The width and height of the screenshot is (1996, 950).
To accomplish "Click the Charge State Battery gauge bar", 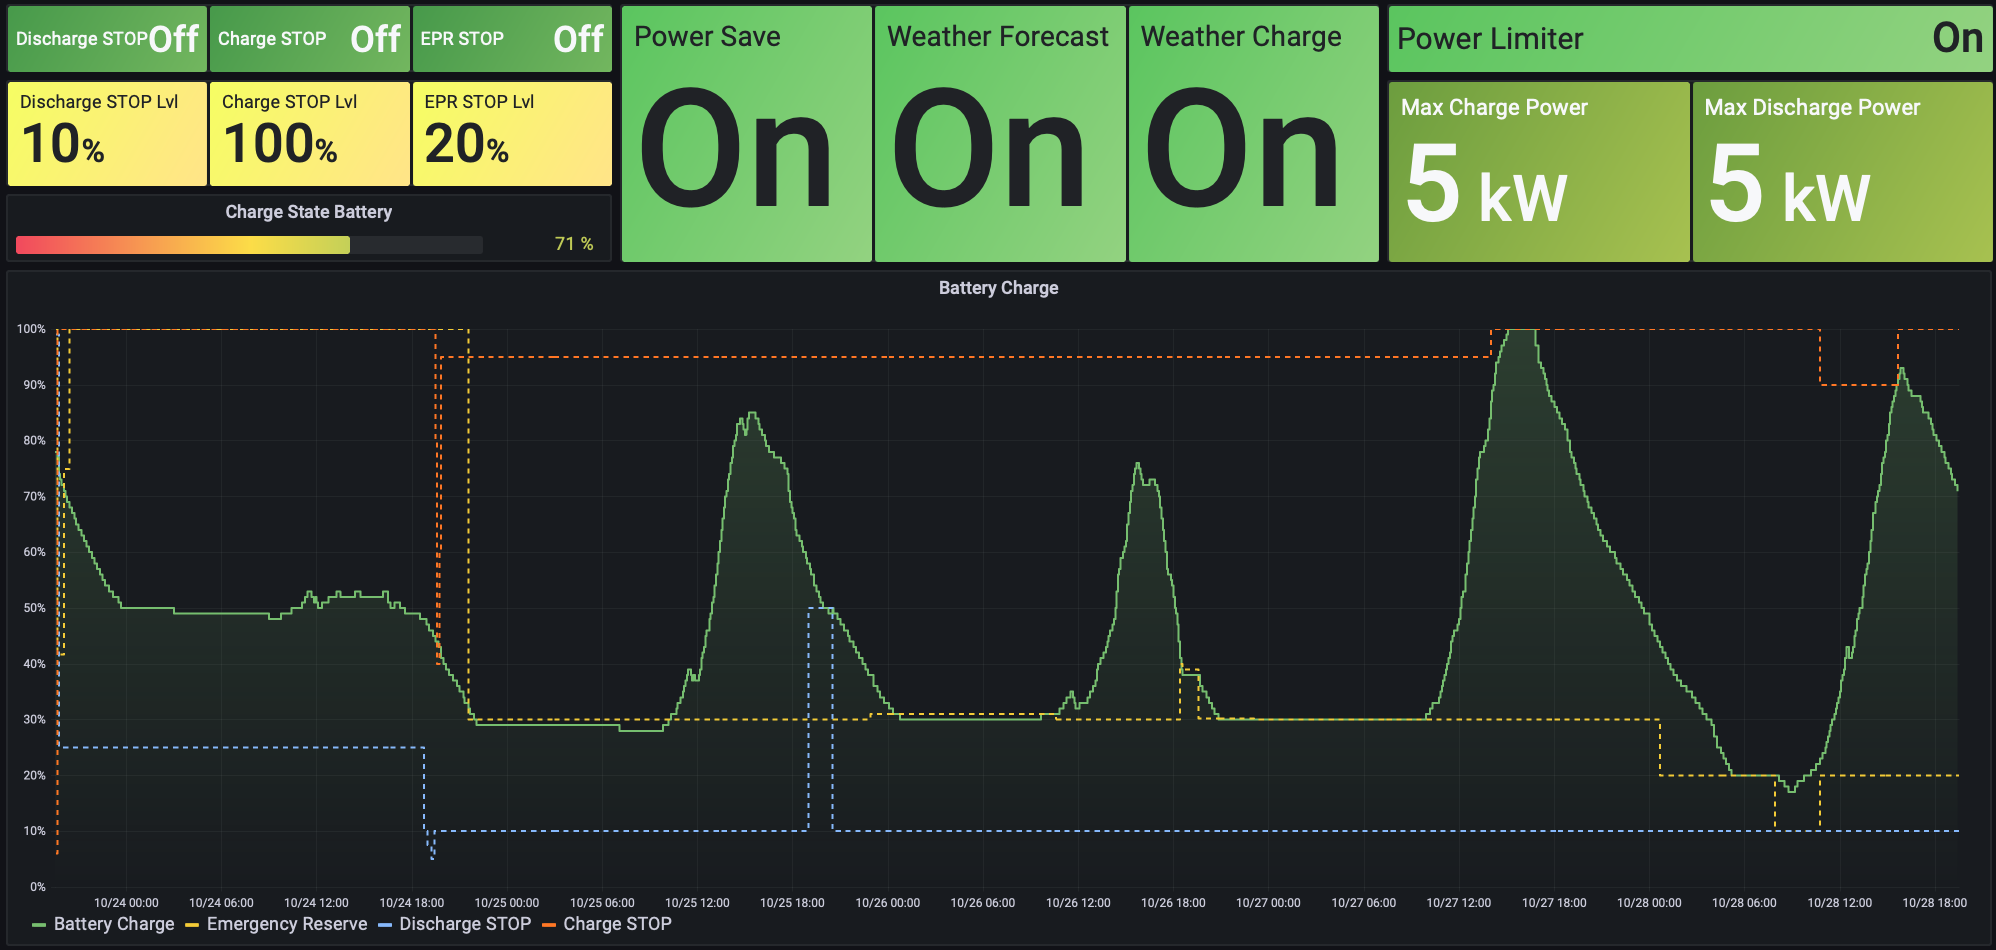I will click(x=250, y=245).
